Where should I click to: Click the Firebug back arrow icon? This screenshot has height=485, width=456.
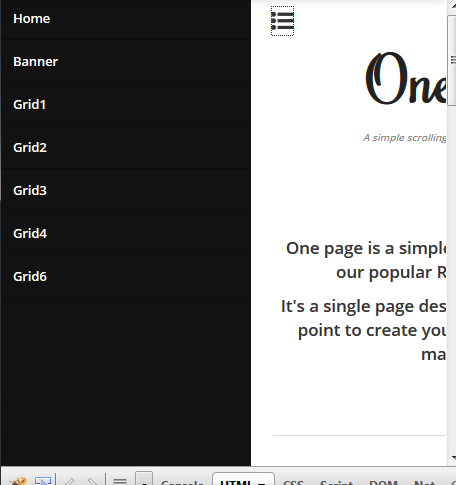(69, 481)
